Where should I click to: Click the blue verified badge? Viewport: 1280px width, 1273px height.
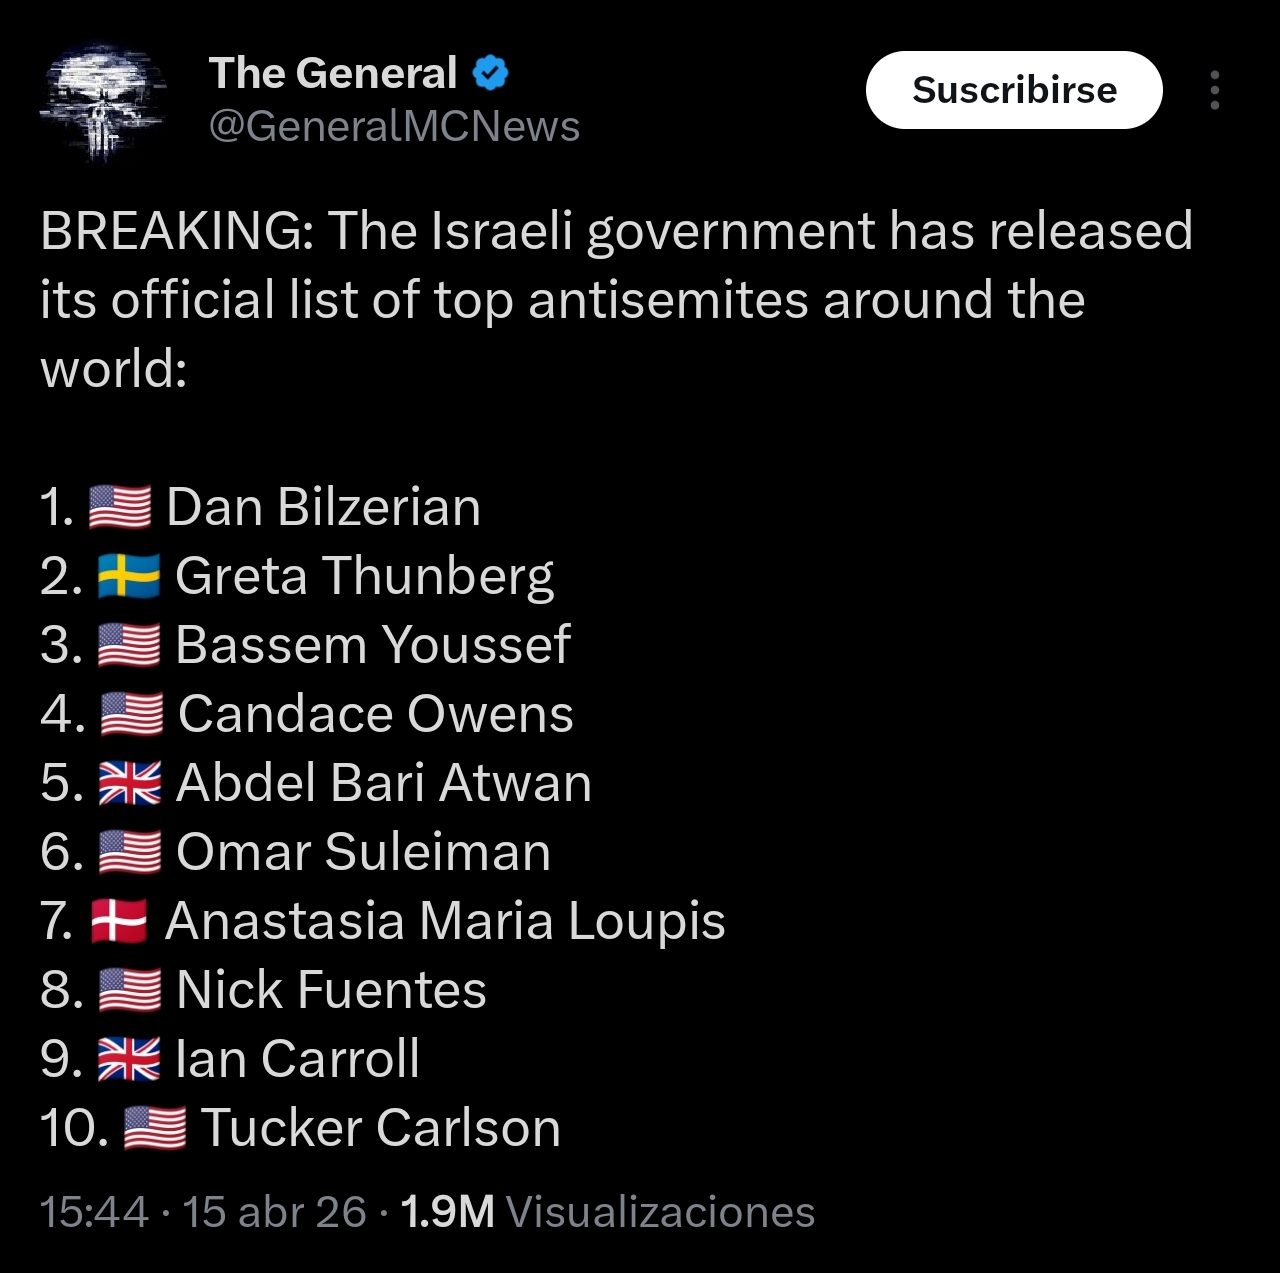490,73
